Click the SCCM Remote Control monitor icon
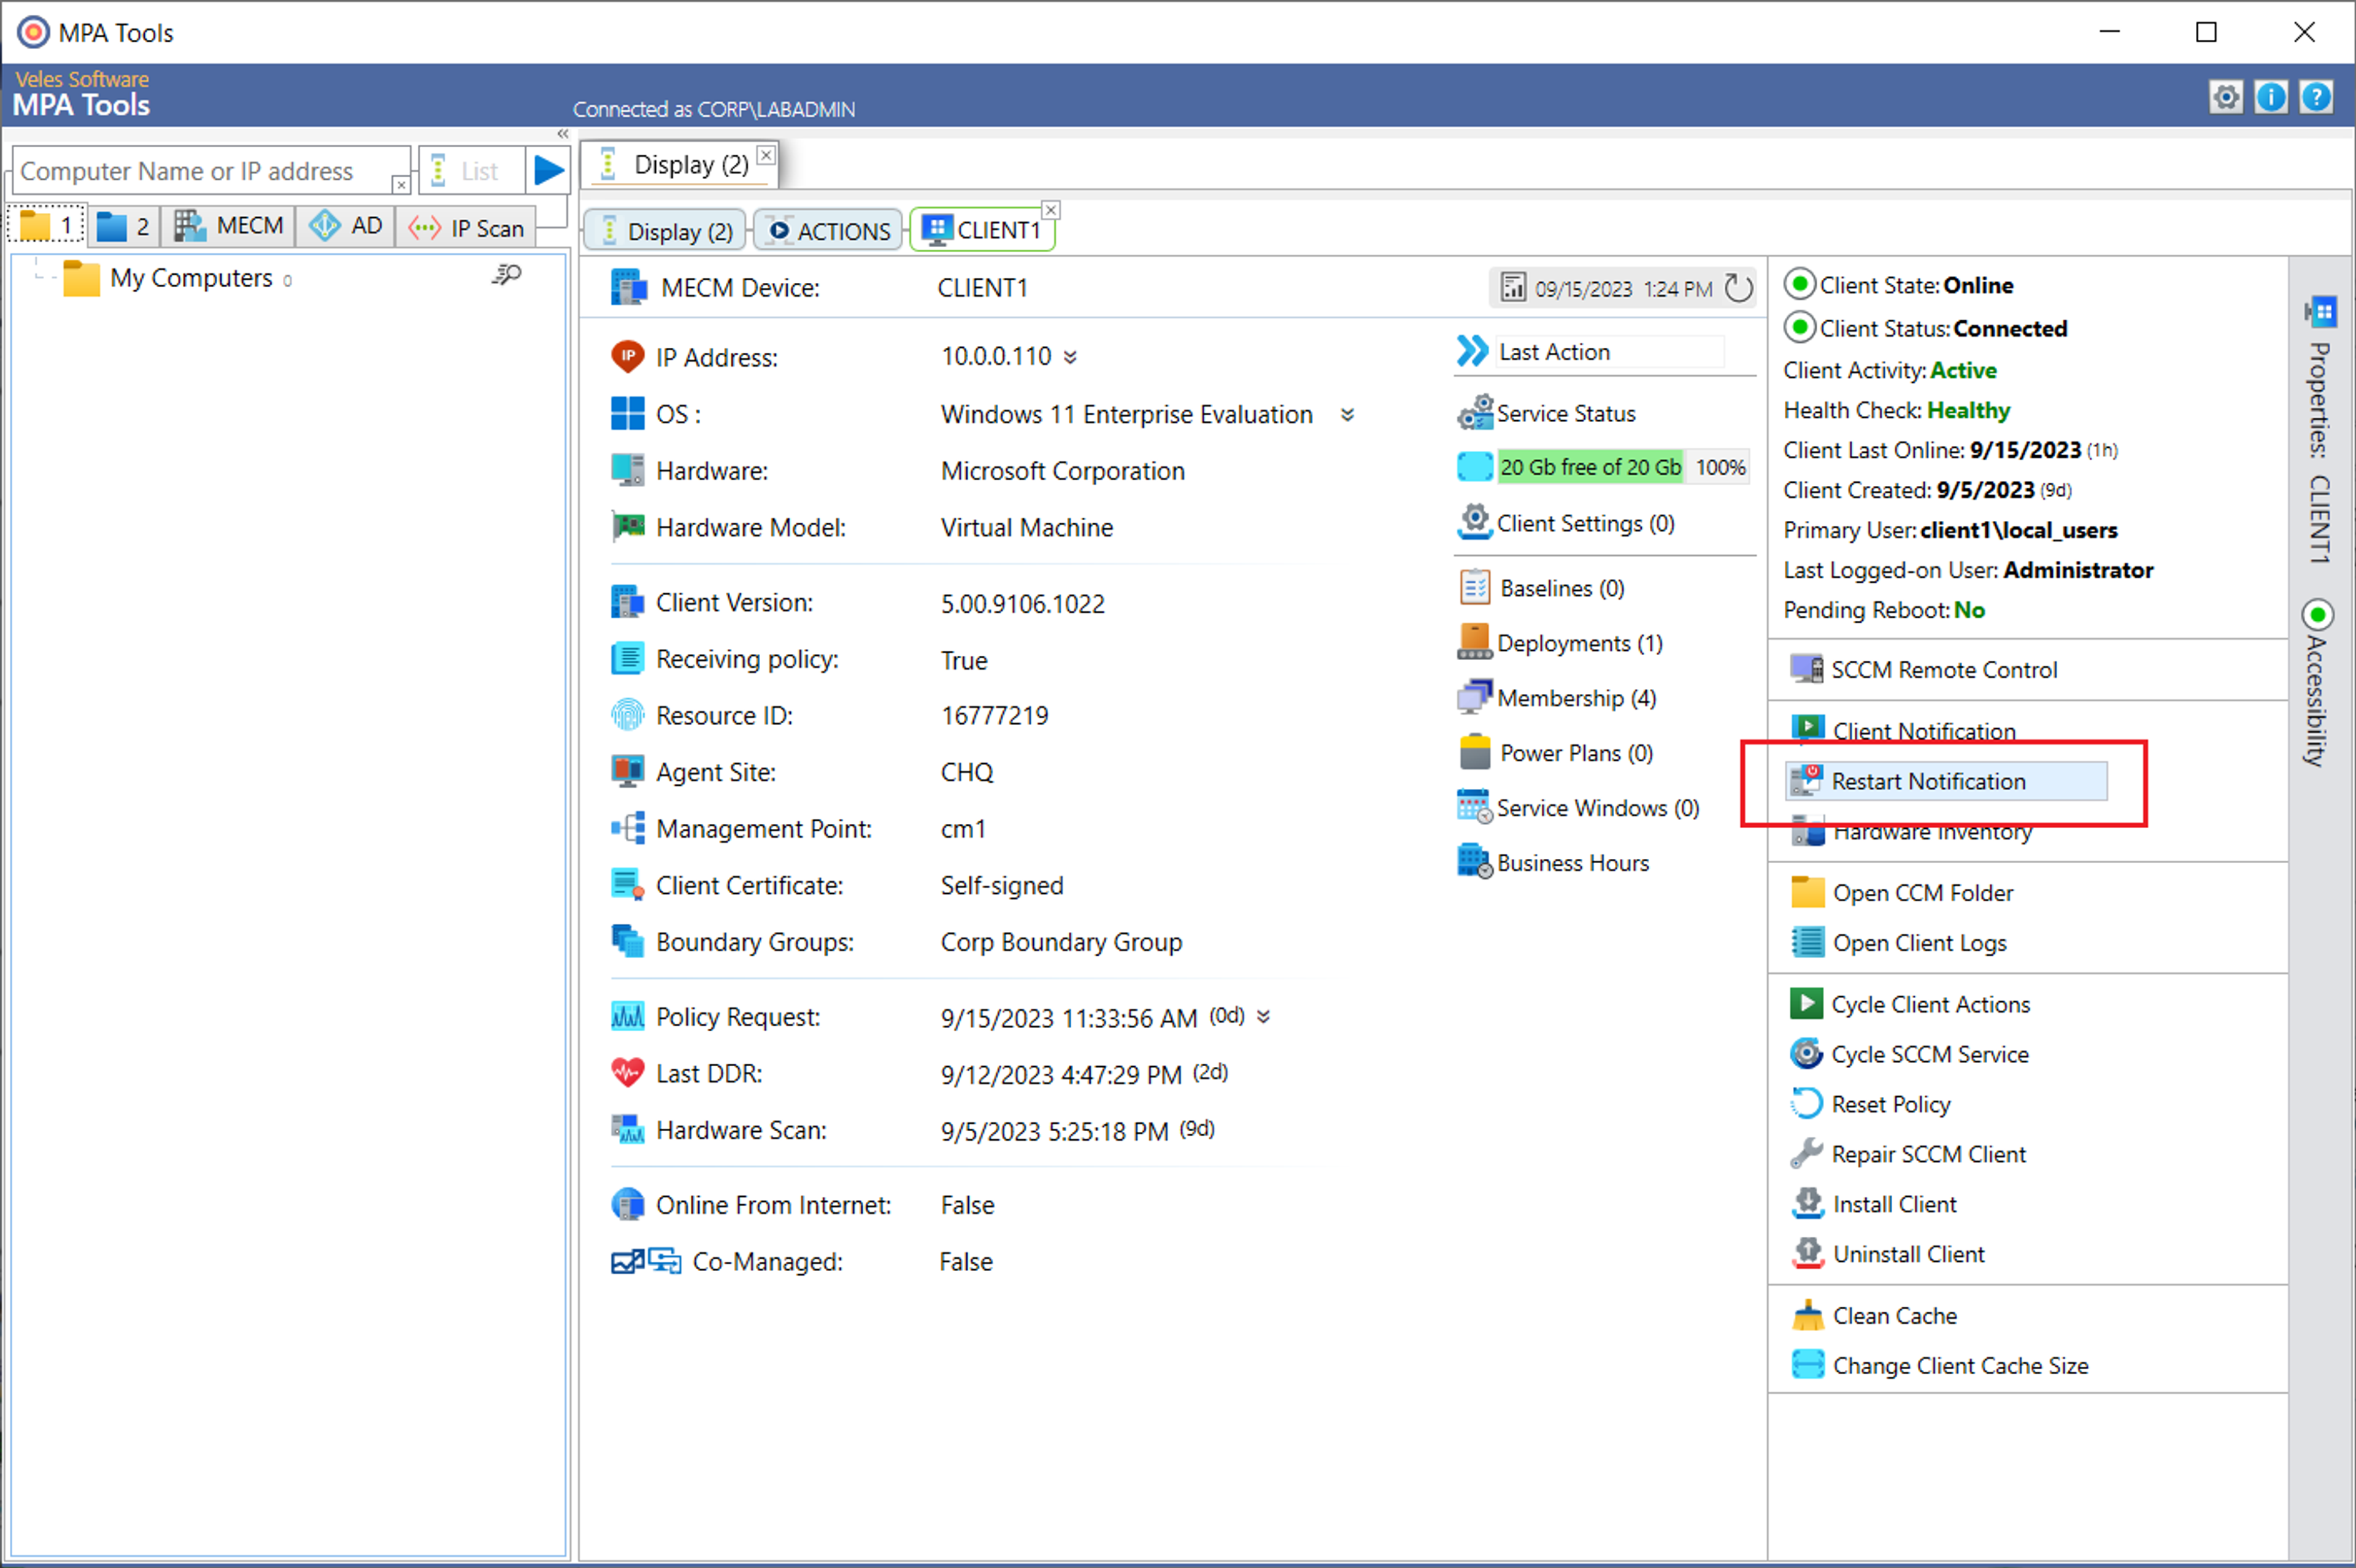Screen dimensions: 2356x1568 (x=1807, y=669)
